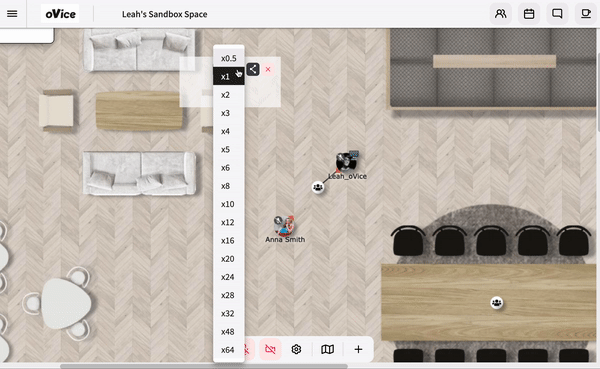
Task: Click the share icon on the object
Action: pyautogui.click(x=253, y=69)
